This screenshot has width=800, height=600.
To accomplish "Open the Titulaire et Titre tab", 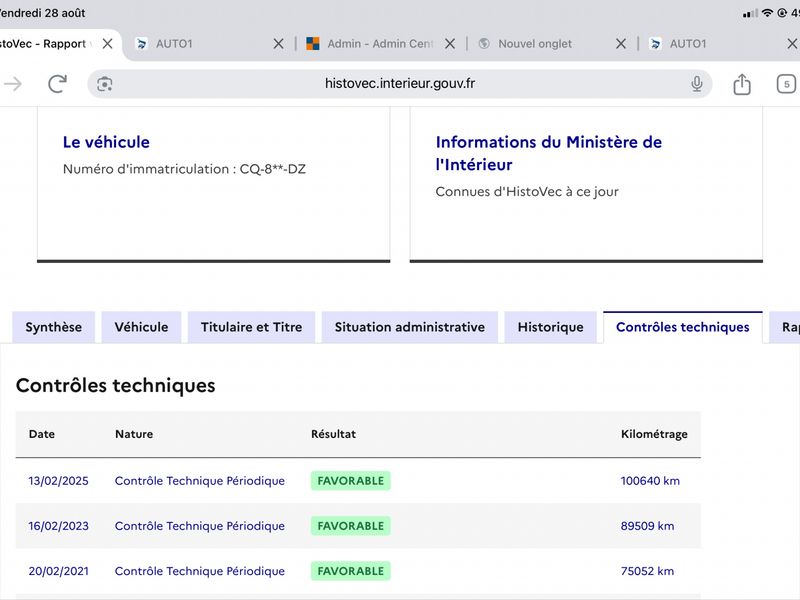I will coord(252,327).
